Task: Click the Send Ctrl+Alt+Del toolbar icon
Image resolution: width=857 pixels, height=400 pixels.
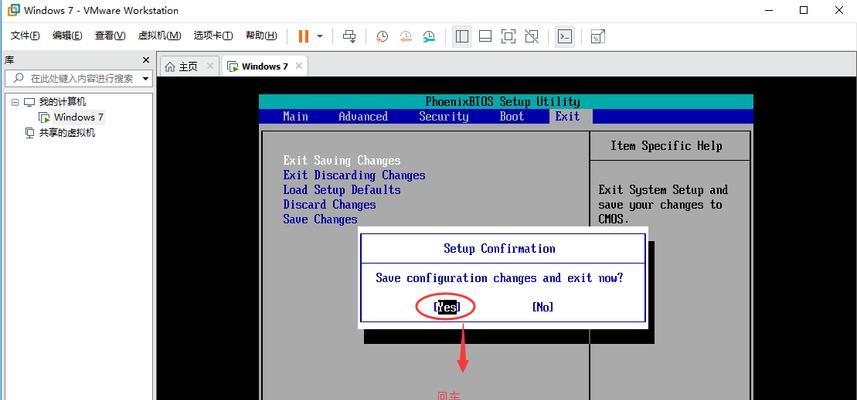Action: point(349,36)
